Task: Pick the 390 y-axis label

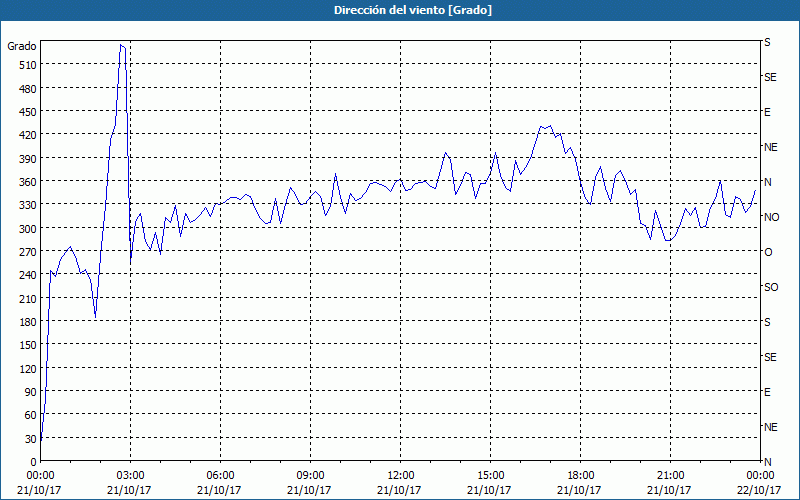Action: coord(28,159)
